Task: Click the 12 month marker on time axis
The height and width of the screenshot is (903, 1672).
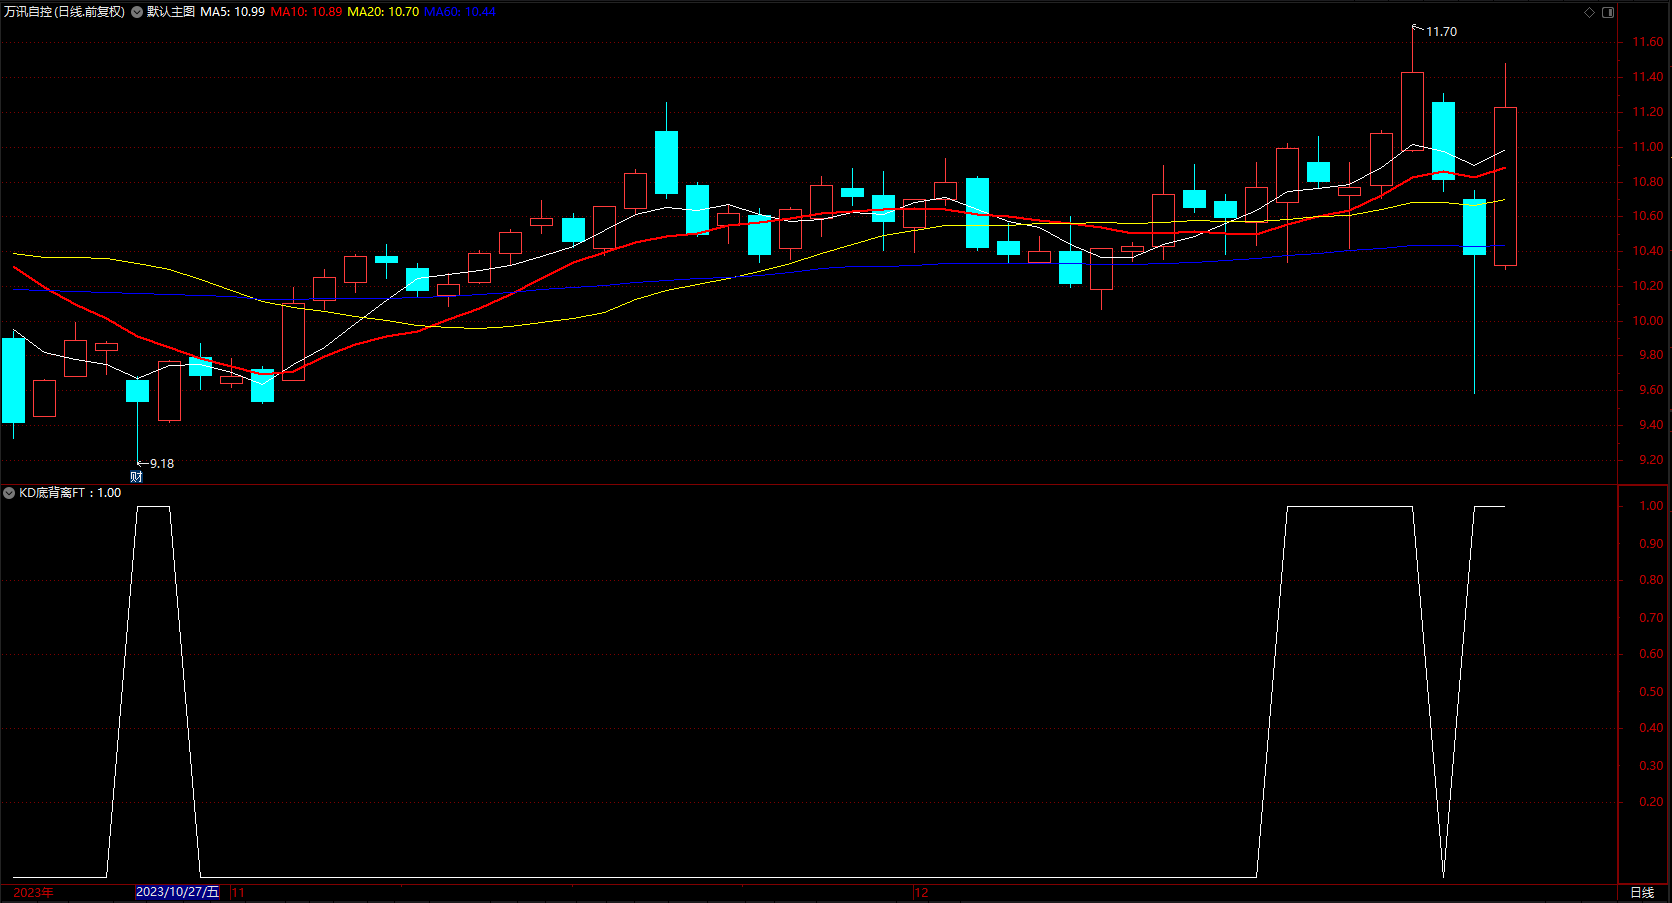Action: [921, 892]
